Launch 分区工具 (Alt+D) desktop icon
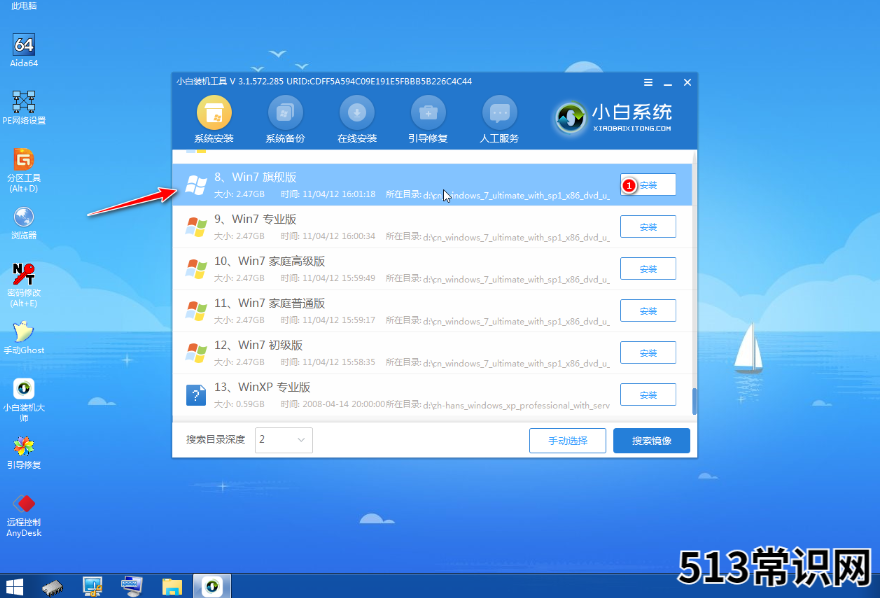 coord(24,170)
